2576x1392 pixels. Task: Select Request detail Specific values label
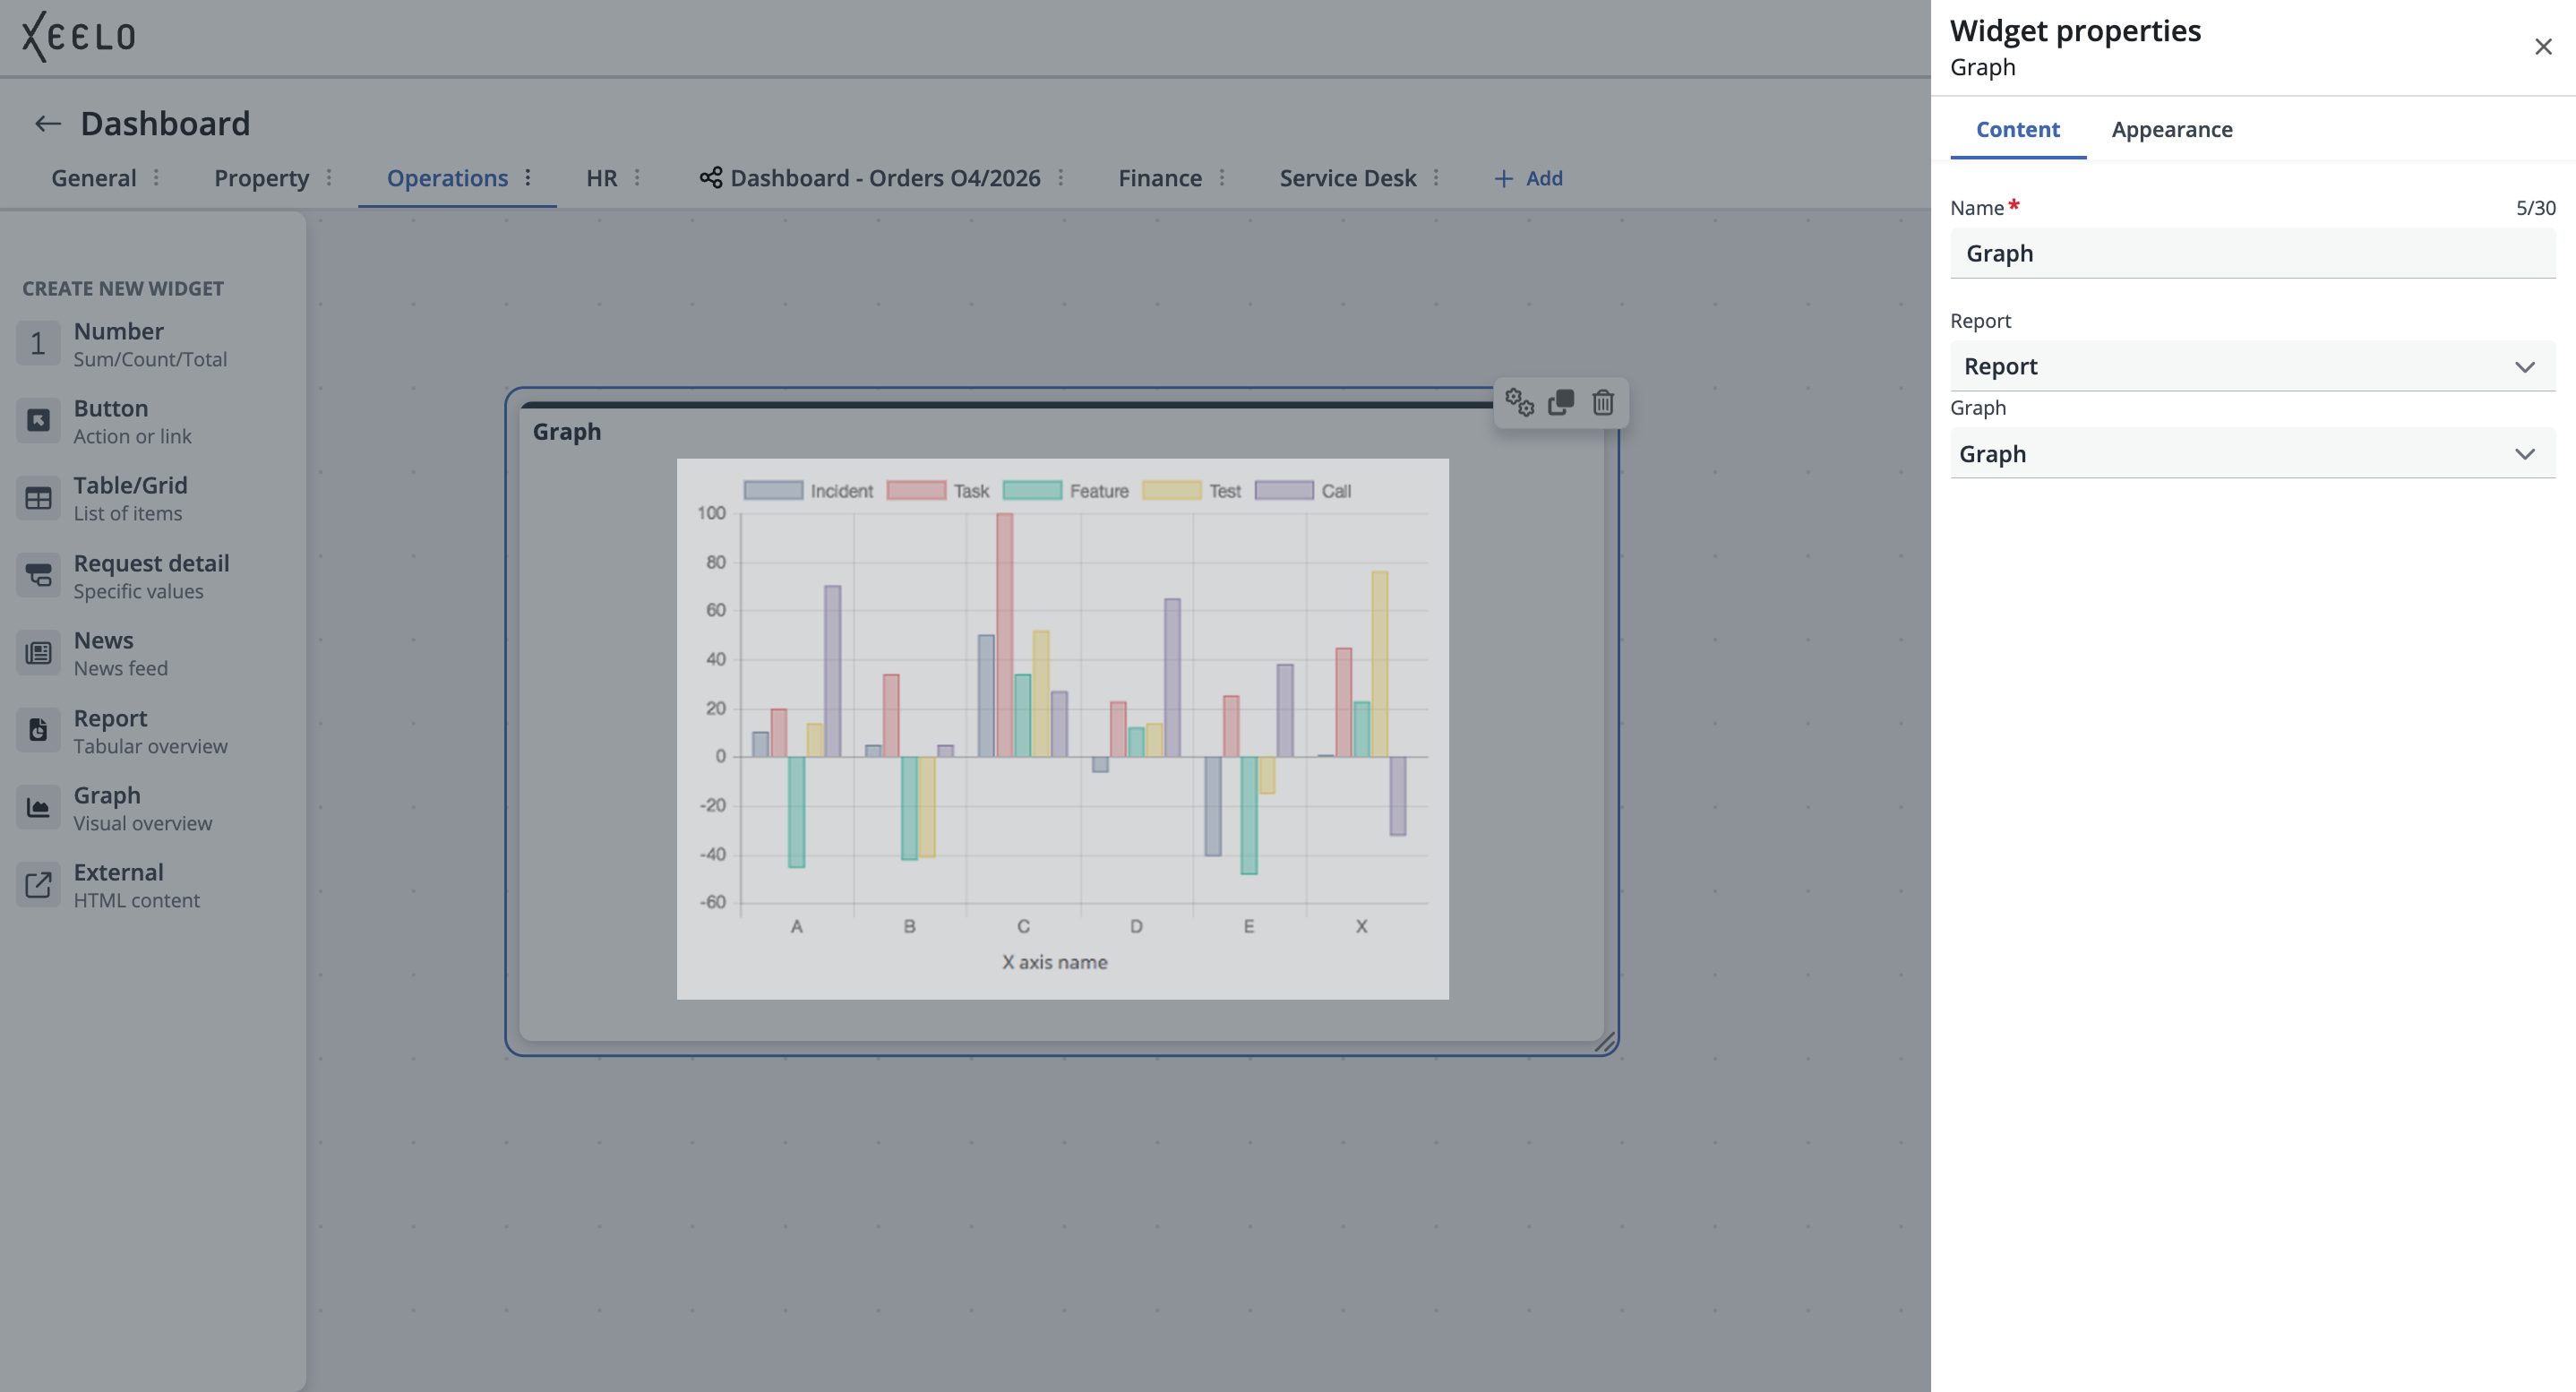pyautogui.click(x=151, y=577)
